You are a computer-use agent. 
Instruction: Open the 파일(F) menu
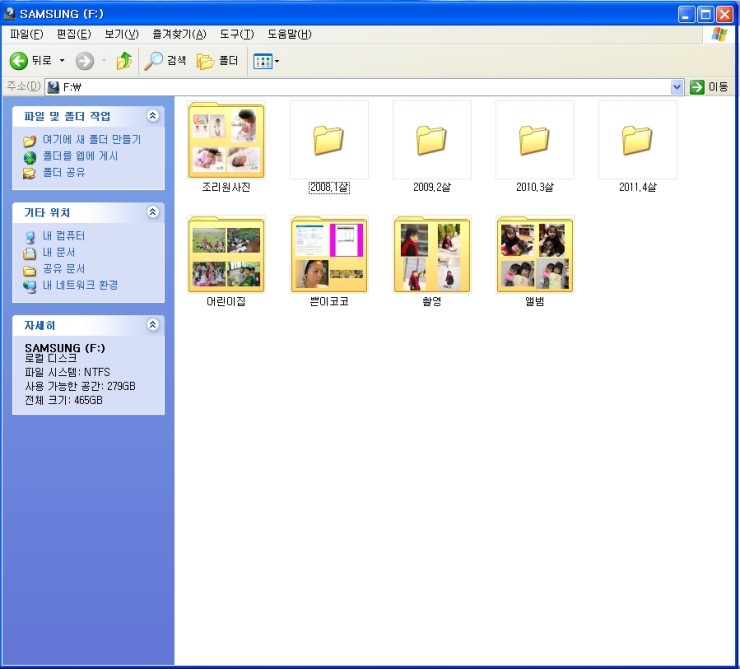(26, 34)
